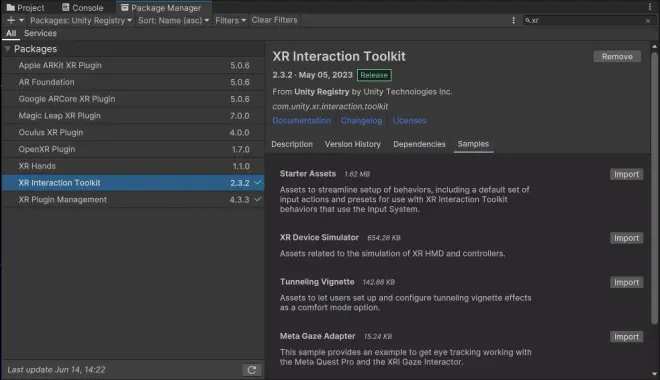Select the Services tab

tap(40, 33)
